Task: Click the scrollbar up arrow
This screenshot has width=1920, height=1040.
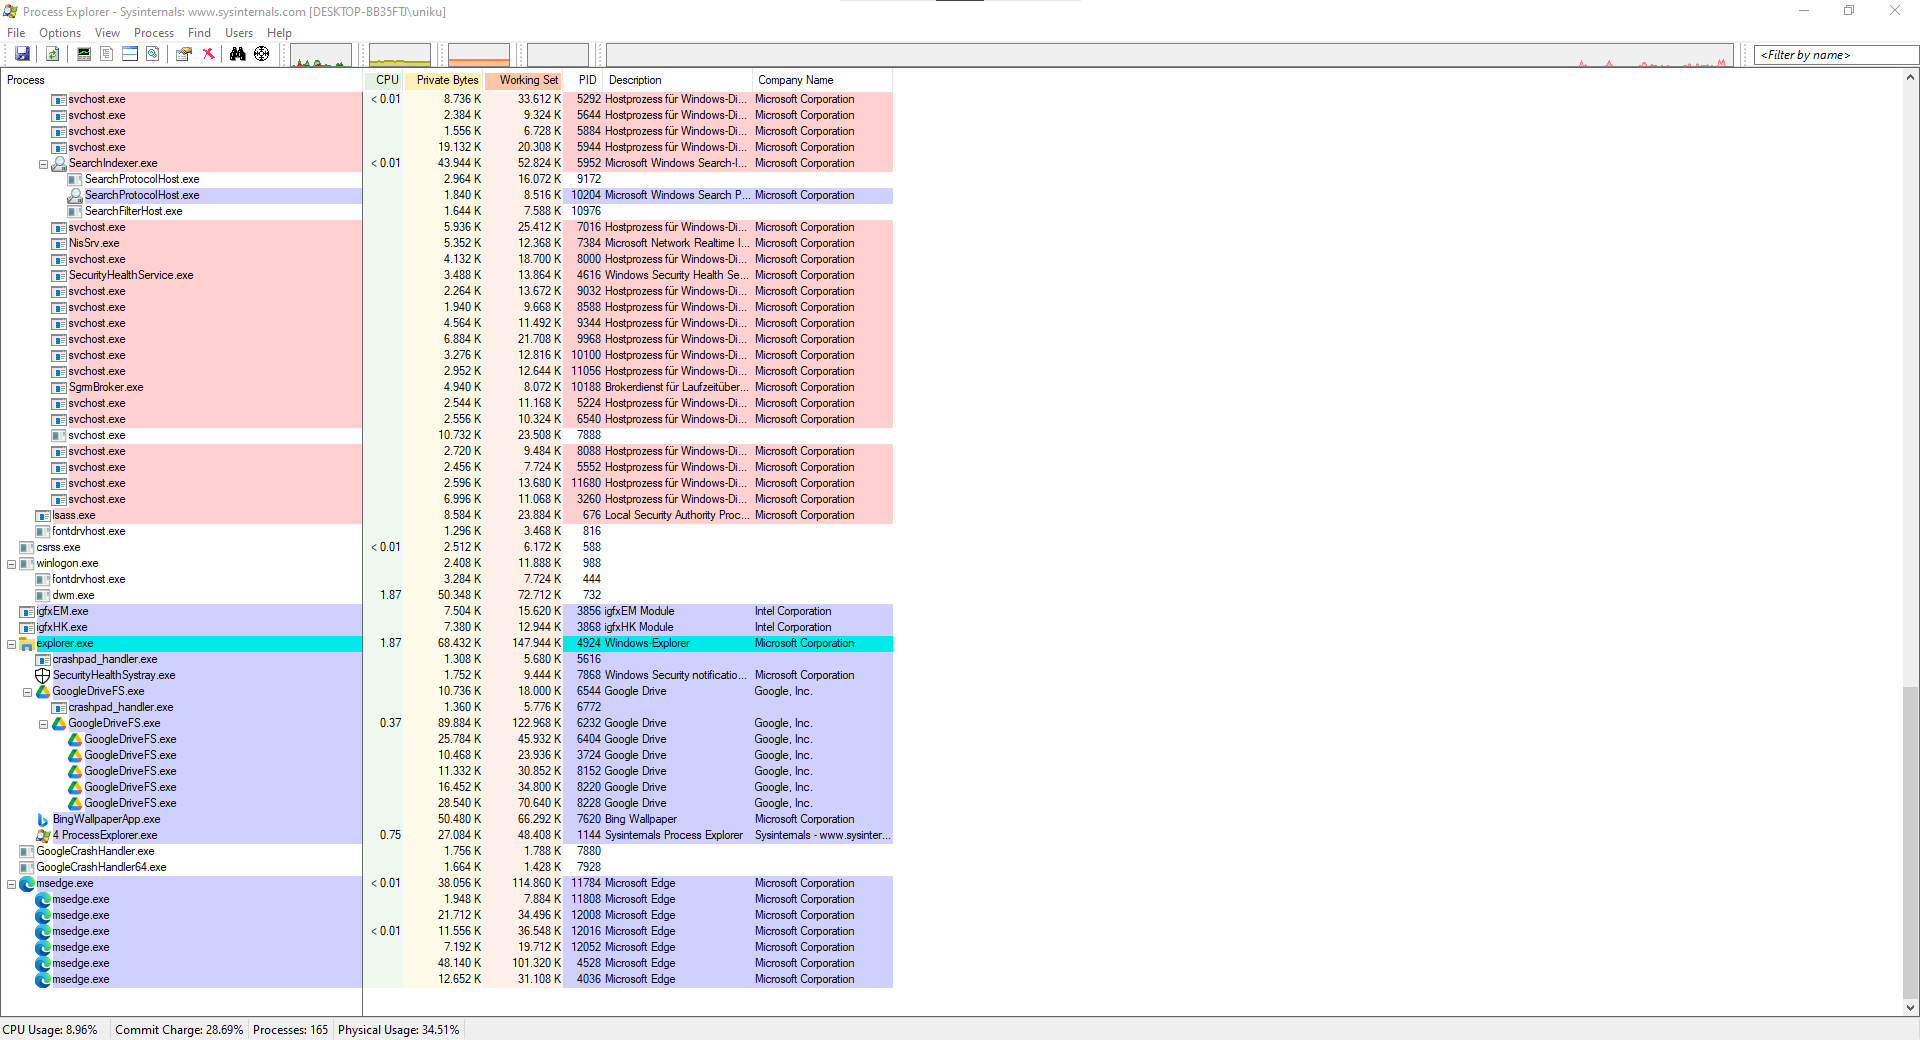Action: (x=1910, y=77)
